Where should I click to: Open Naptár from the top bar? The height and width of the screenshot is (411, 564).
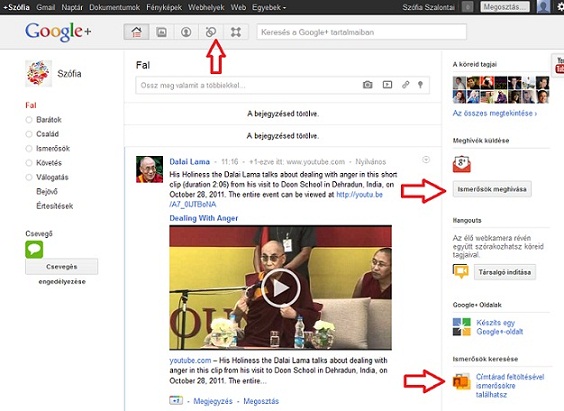pos(72,7)
